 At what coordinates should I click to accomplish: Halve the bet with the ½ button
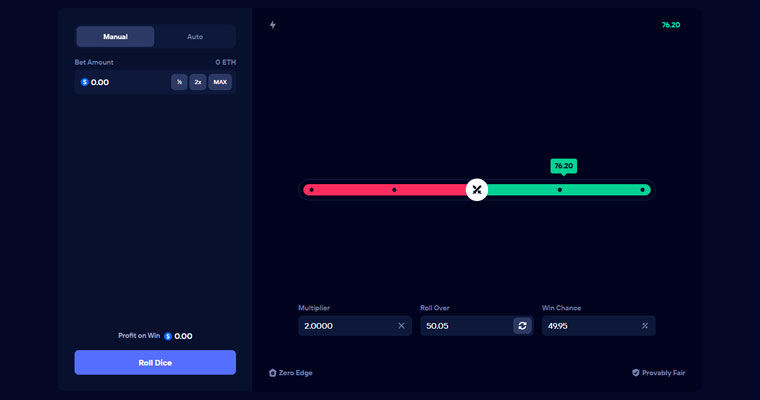[179, 82]
